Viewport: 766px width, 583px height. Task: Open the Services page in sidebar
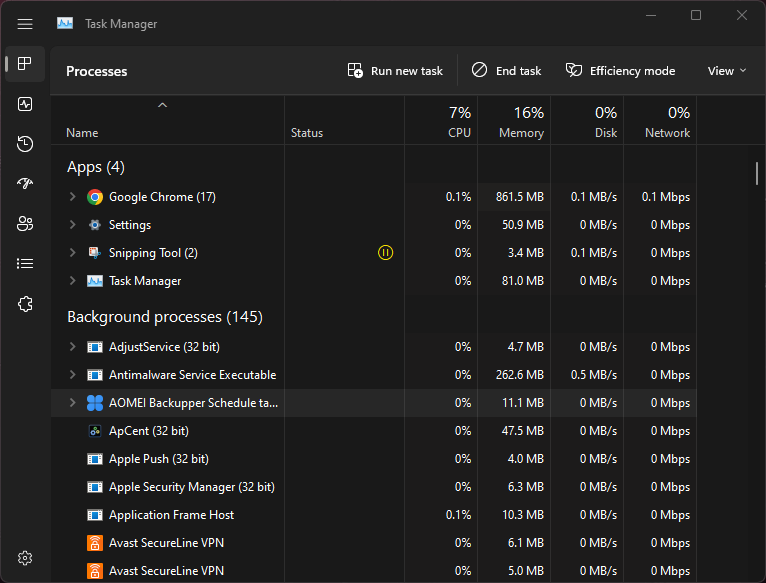pos(25,304)
